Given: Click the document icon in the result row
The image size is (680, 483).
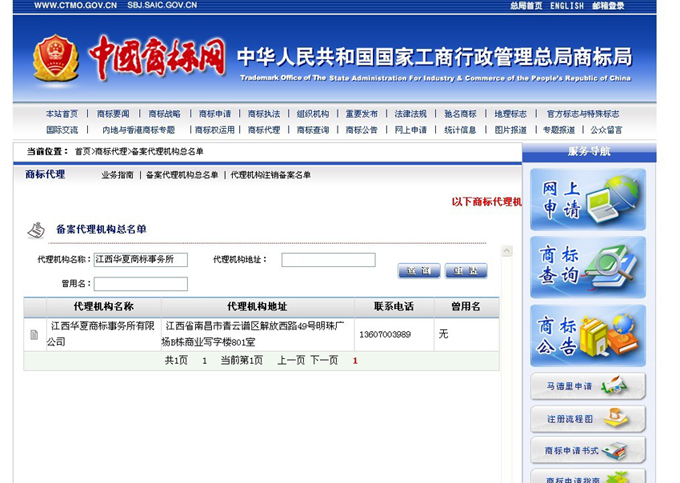Looking at the screenshot, I should coord(34,334).
